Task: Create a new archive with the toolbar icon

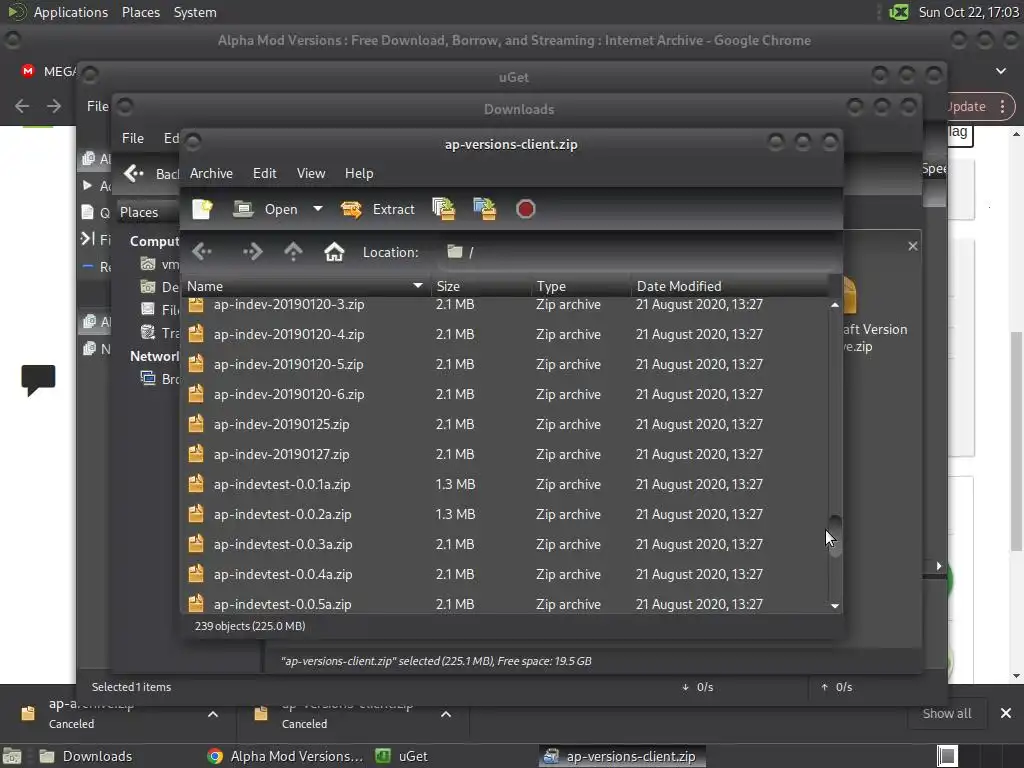Action: [202, 209]
